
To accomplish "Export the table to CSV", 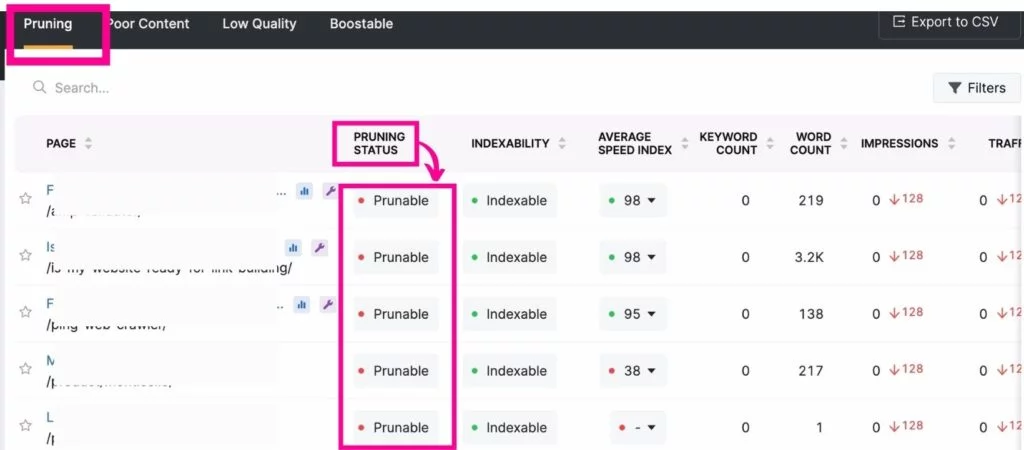I will point(944,22).
